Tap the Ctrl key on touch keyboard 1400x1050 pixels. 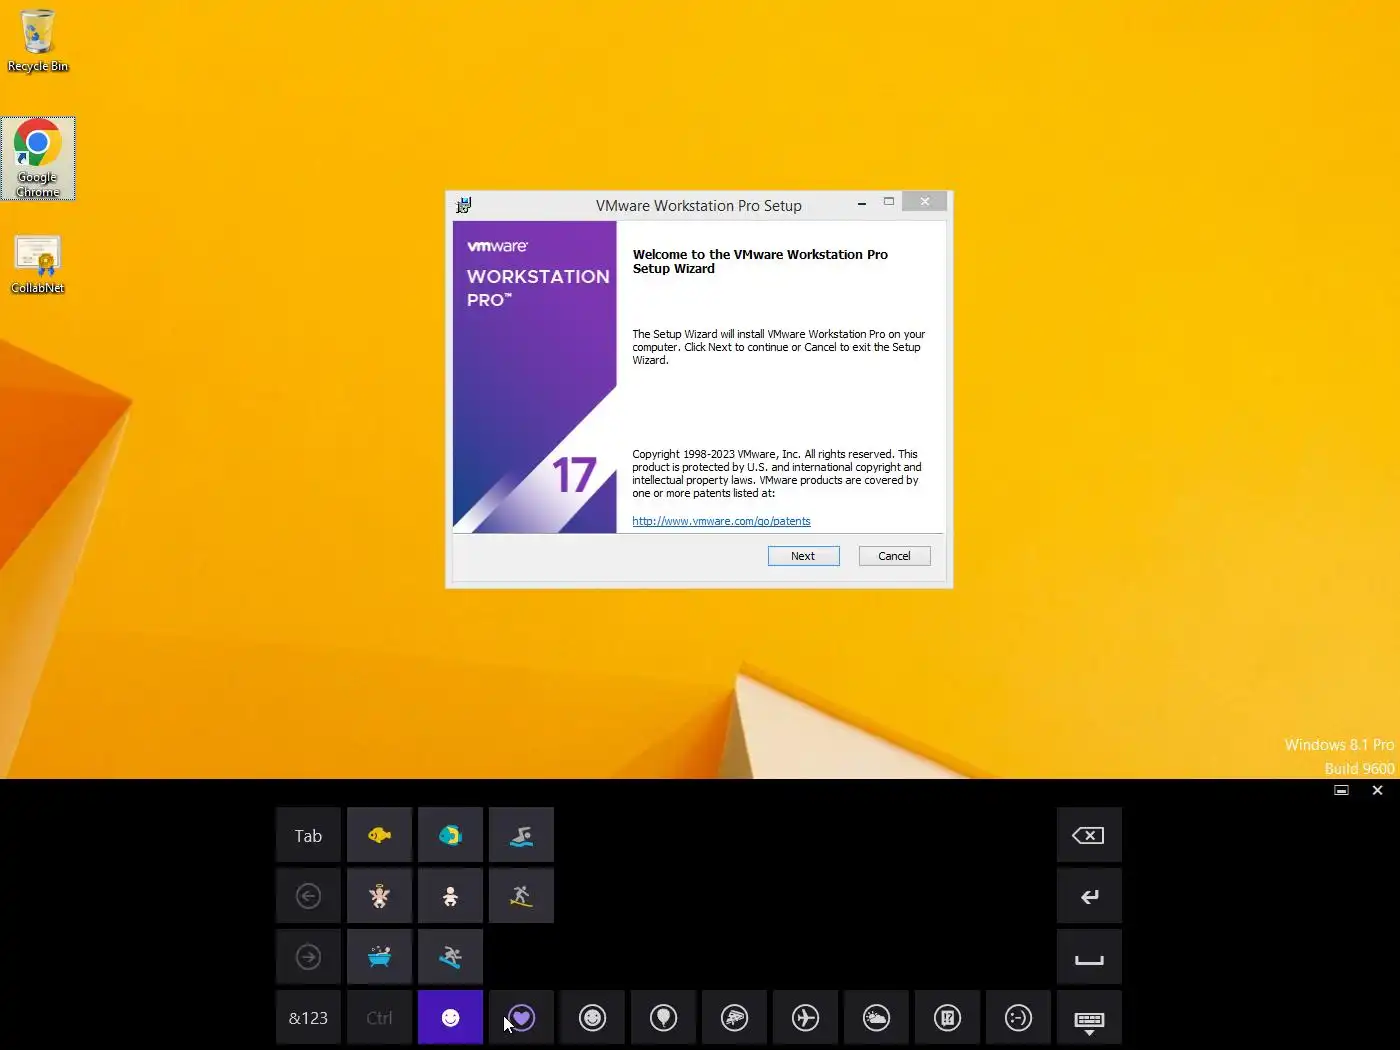pos(379,1018)
